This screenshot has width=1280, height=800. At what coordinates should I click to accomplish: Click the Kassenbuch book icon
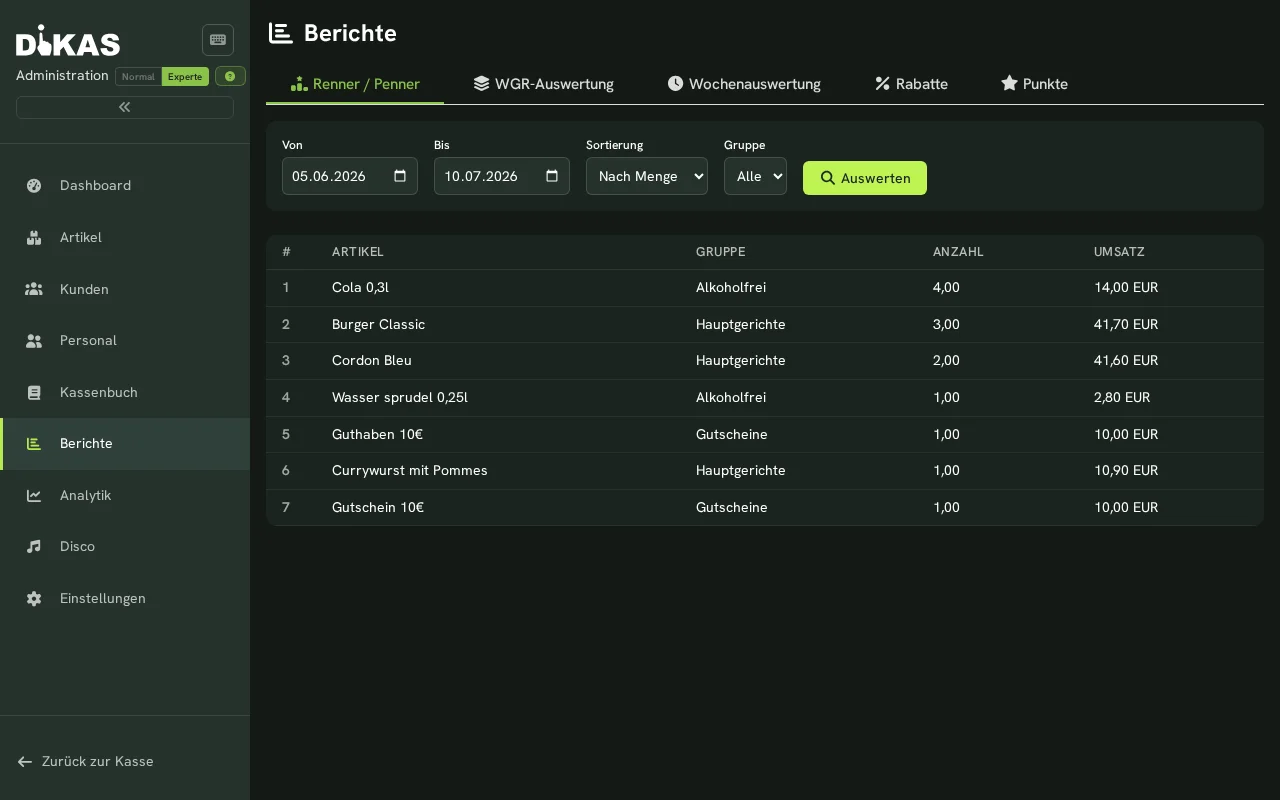[x=34, y=392]
